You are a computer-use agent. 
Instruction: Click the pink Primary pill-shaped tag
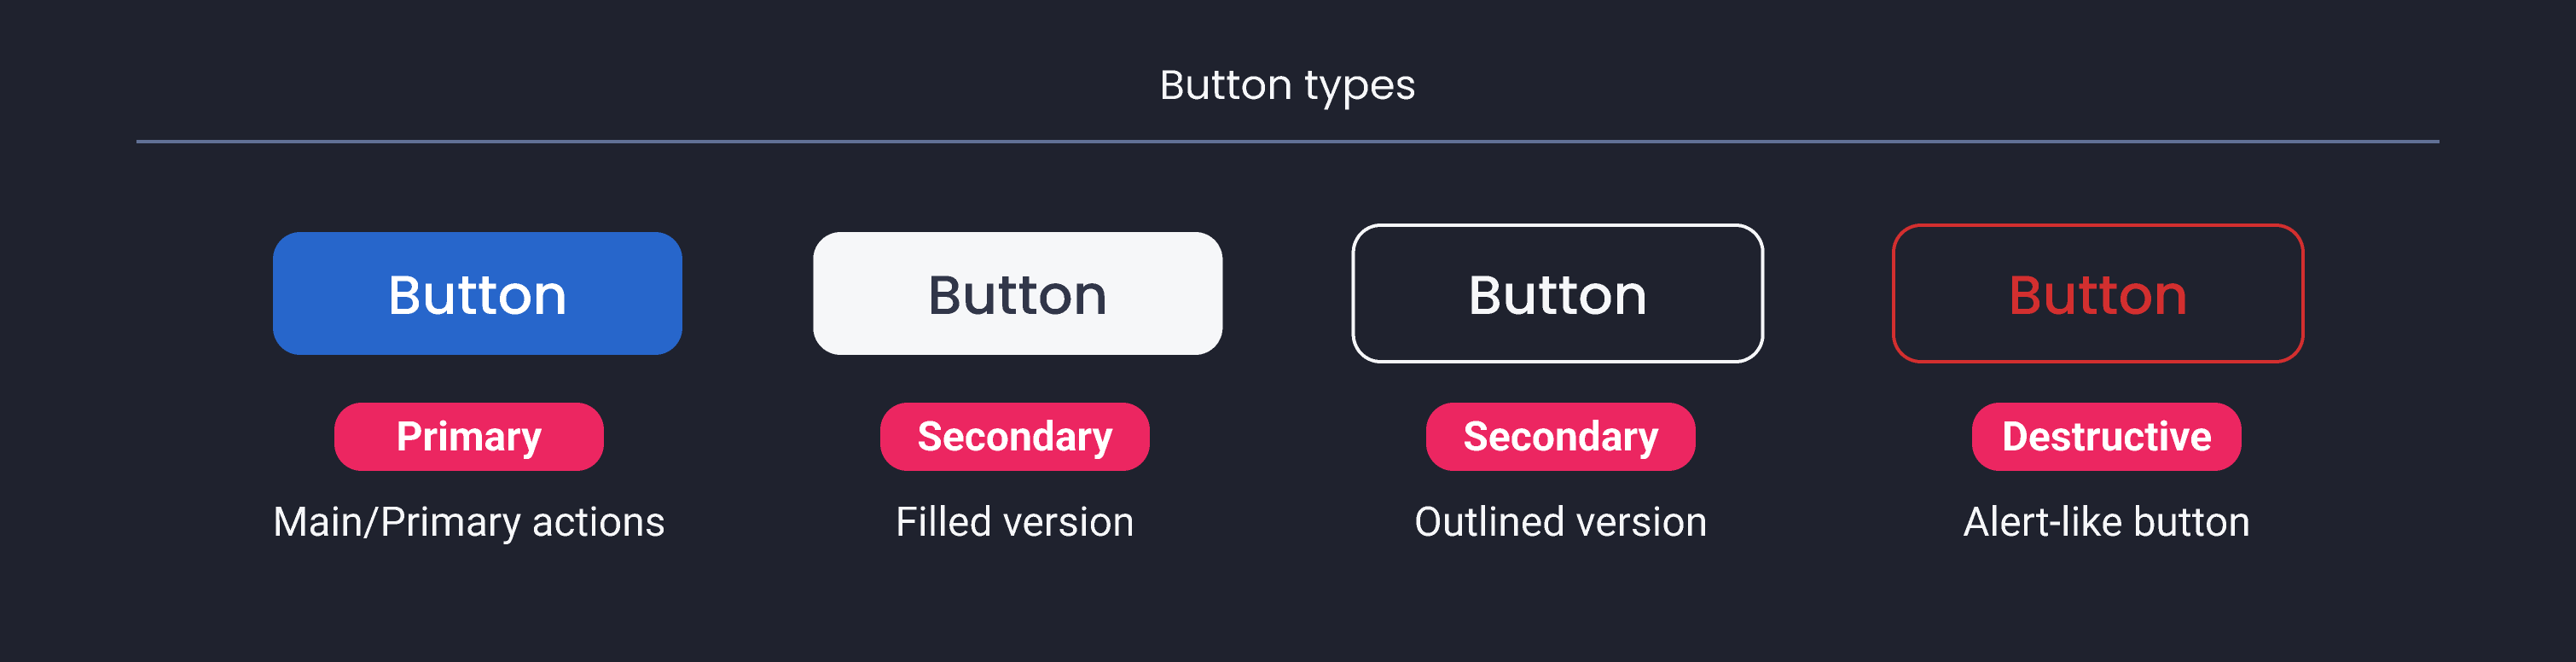[x=469, y=436]
